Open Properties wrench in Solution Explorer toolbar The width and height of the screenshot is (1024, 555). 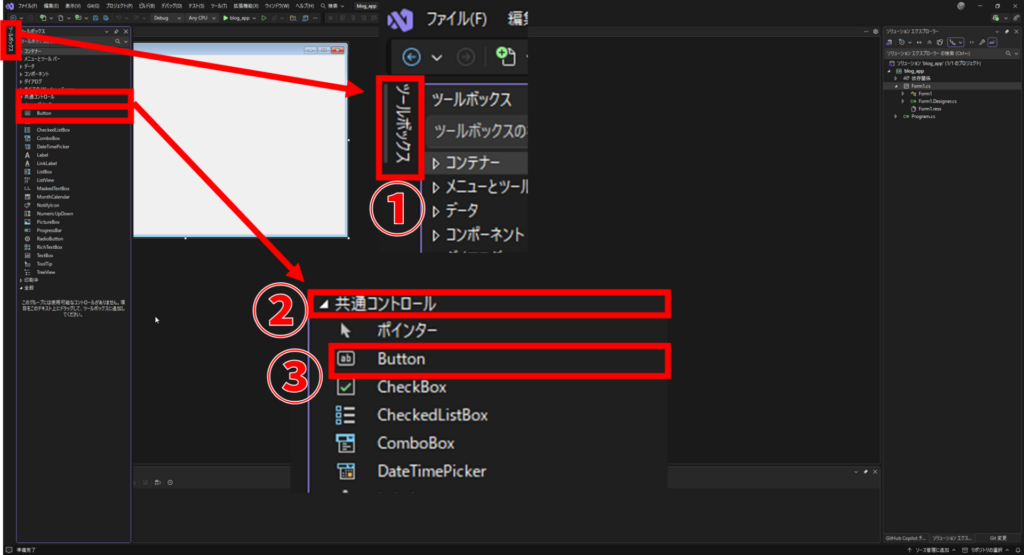pos(982,42)
